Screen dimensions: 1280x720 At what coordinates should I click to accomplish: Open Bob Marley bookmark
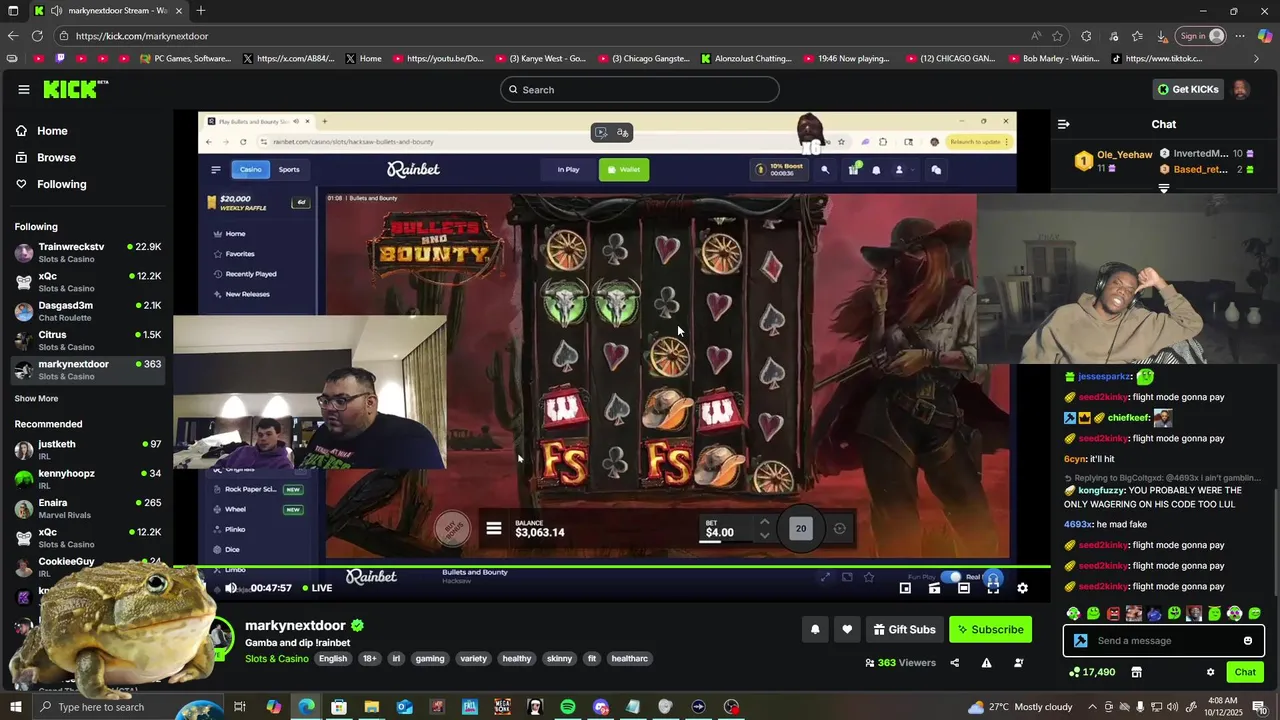point(1053,59)
